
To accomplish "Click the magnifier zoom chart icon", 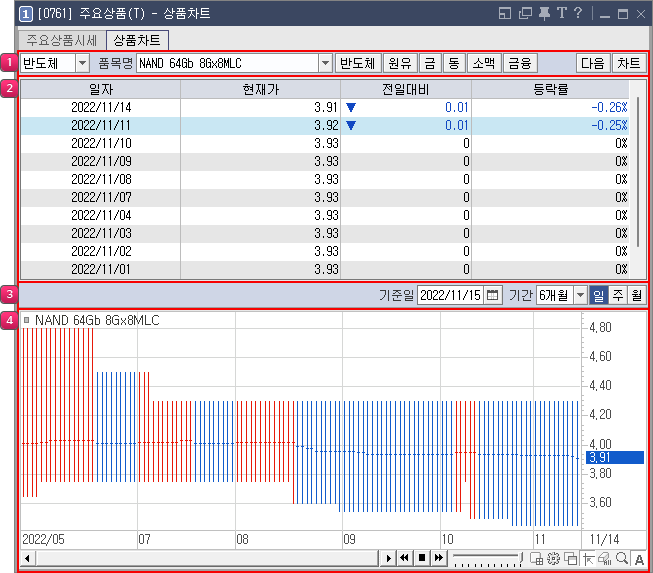I will [622, 558].
